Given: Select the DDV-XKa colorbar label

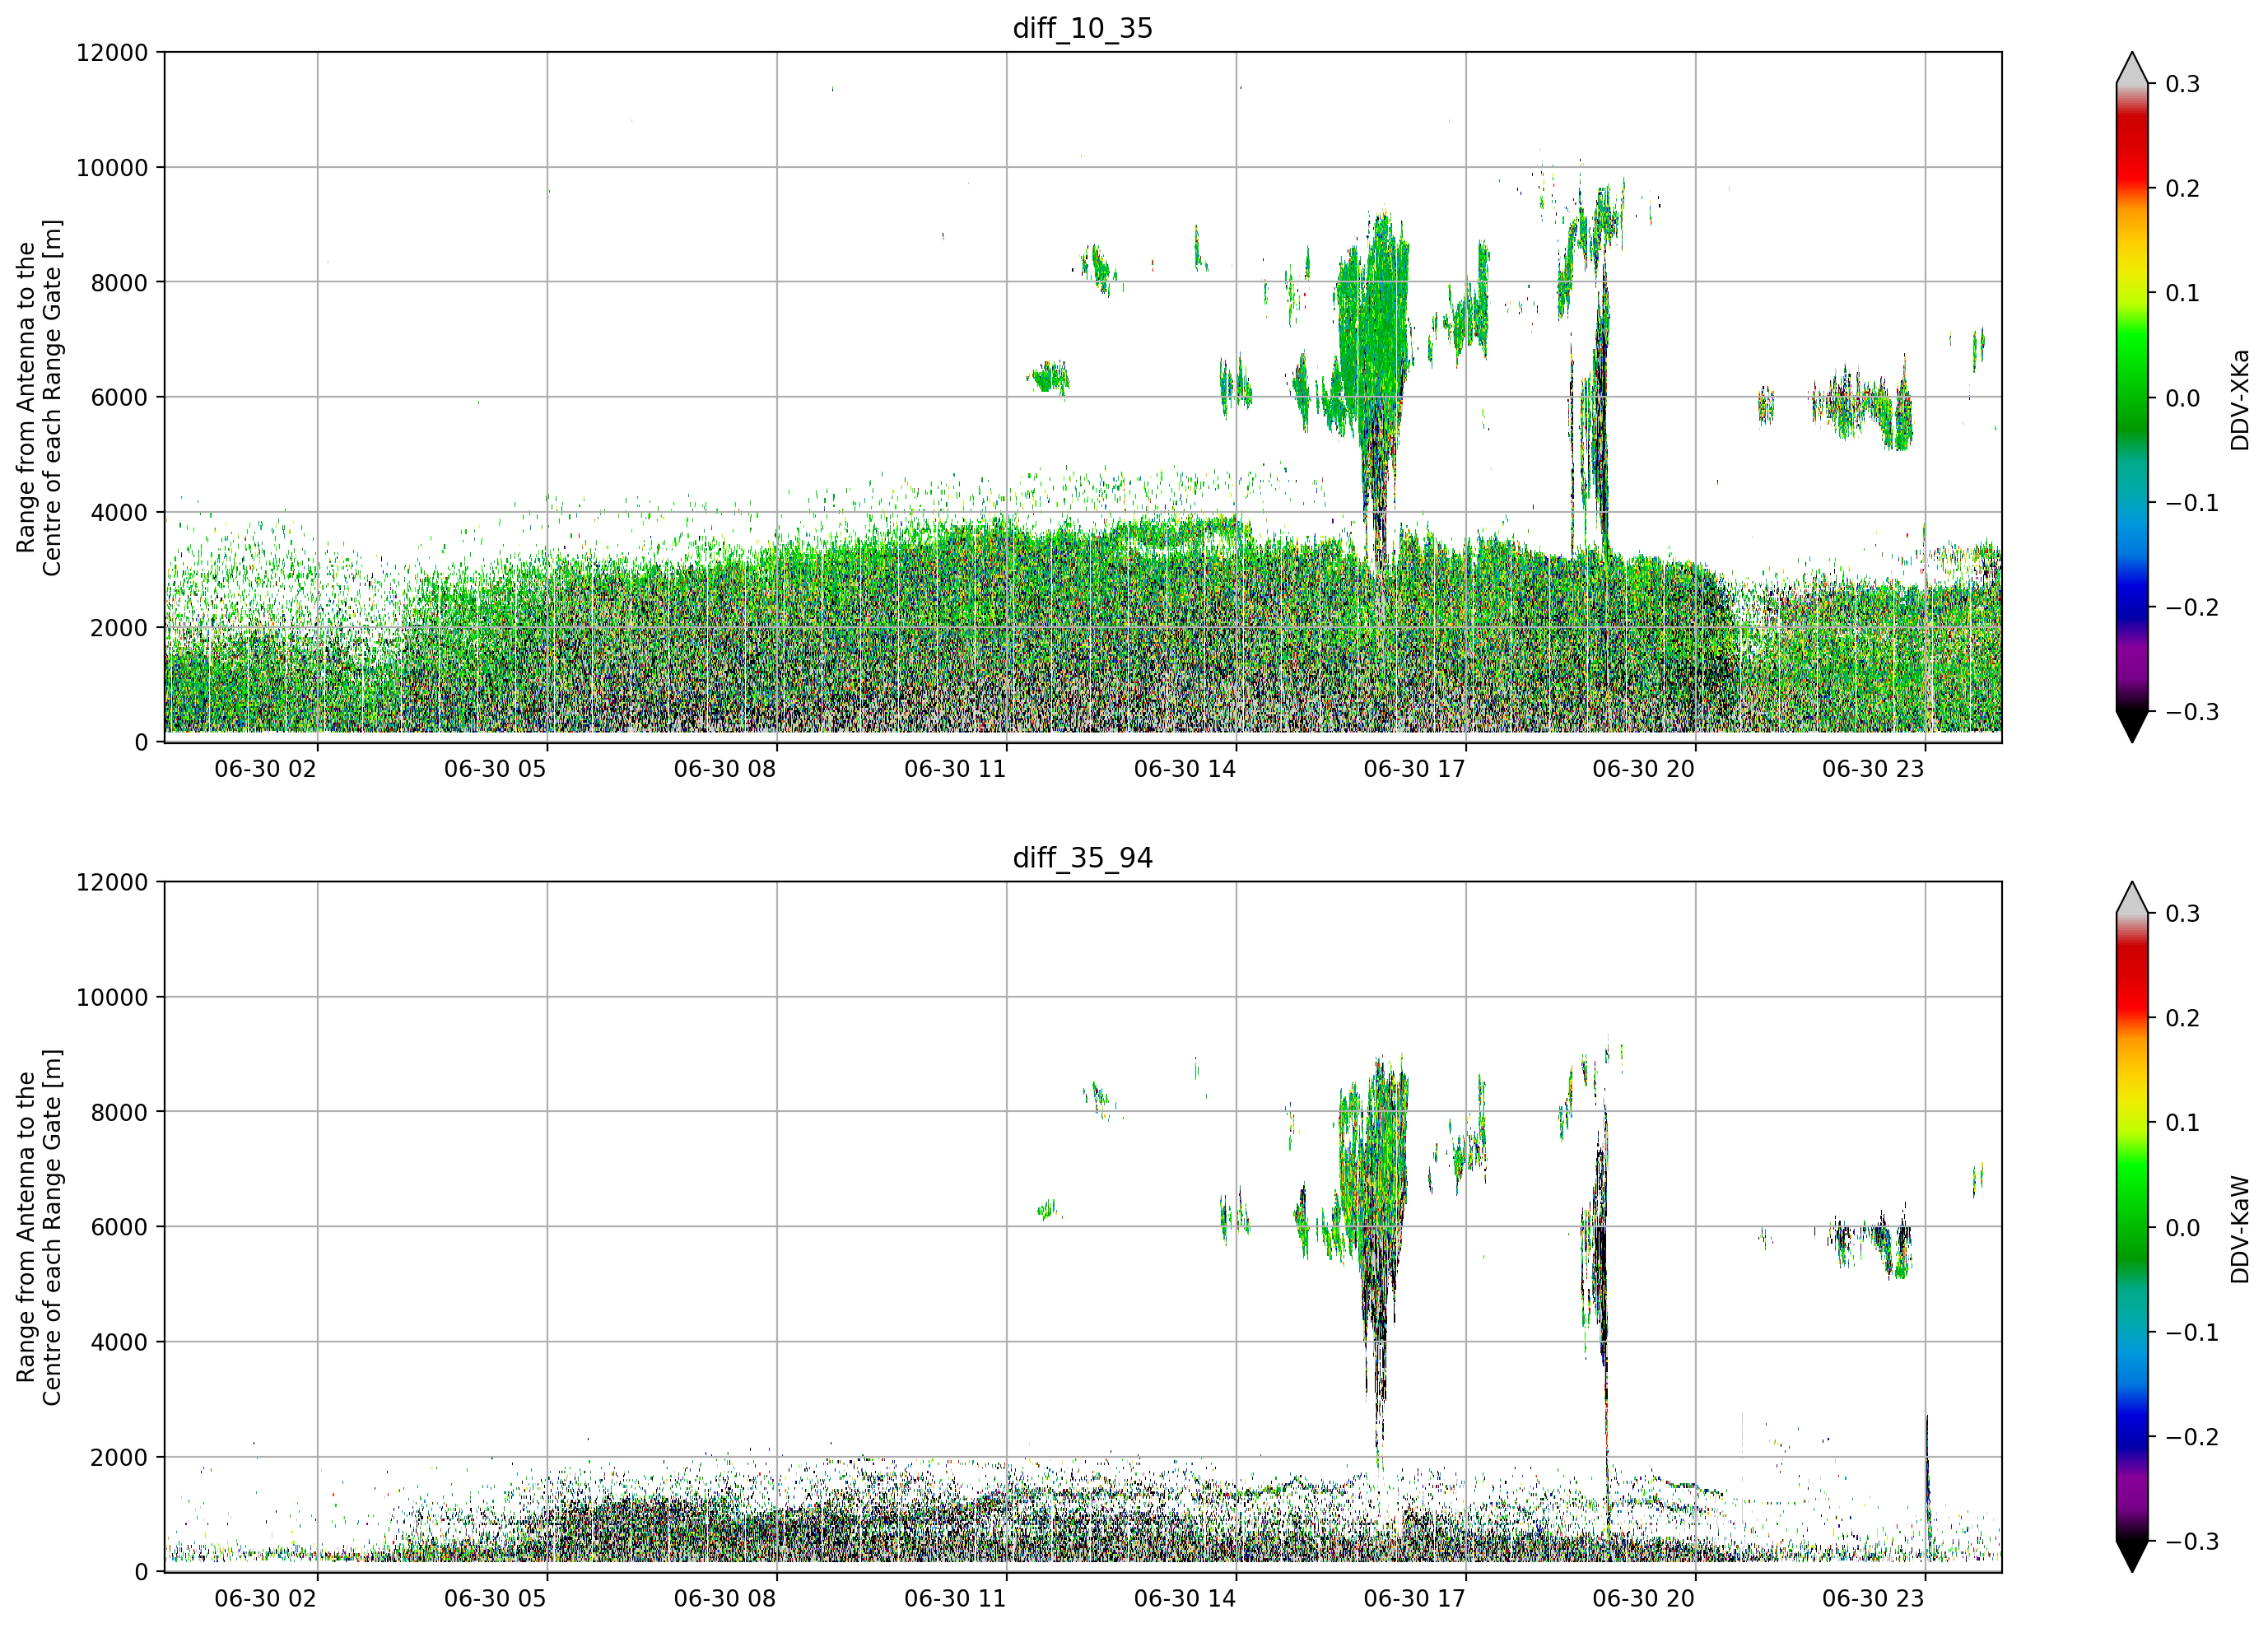Looking at the screenshot, I should point(2240,399).
